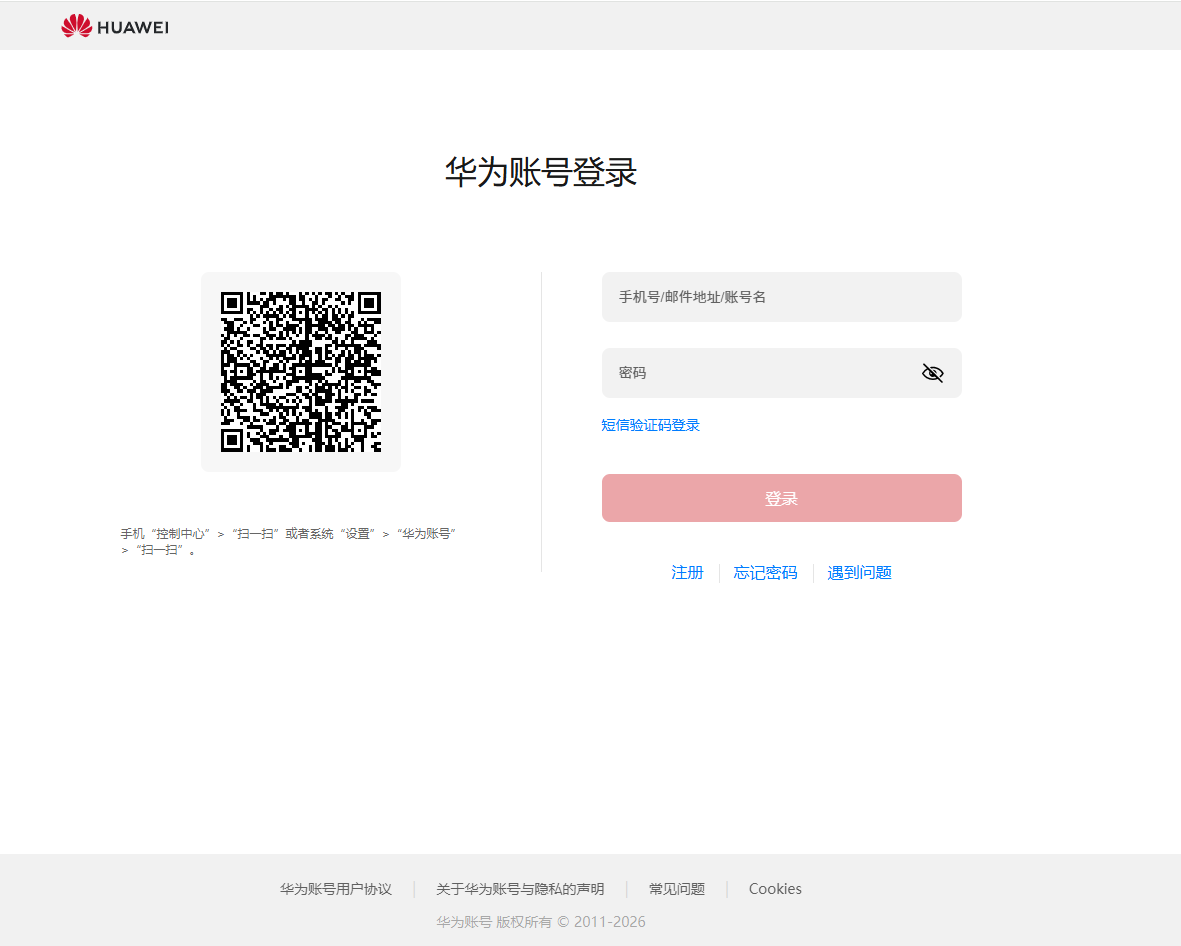Focus the 手机号/邮件地址/账号名 input field
Image resolution: width=1181 pixels, height=946 pixels.
point(781,297)
